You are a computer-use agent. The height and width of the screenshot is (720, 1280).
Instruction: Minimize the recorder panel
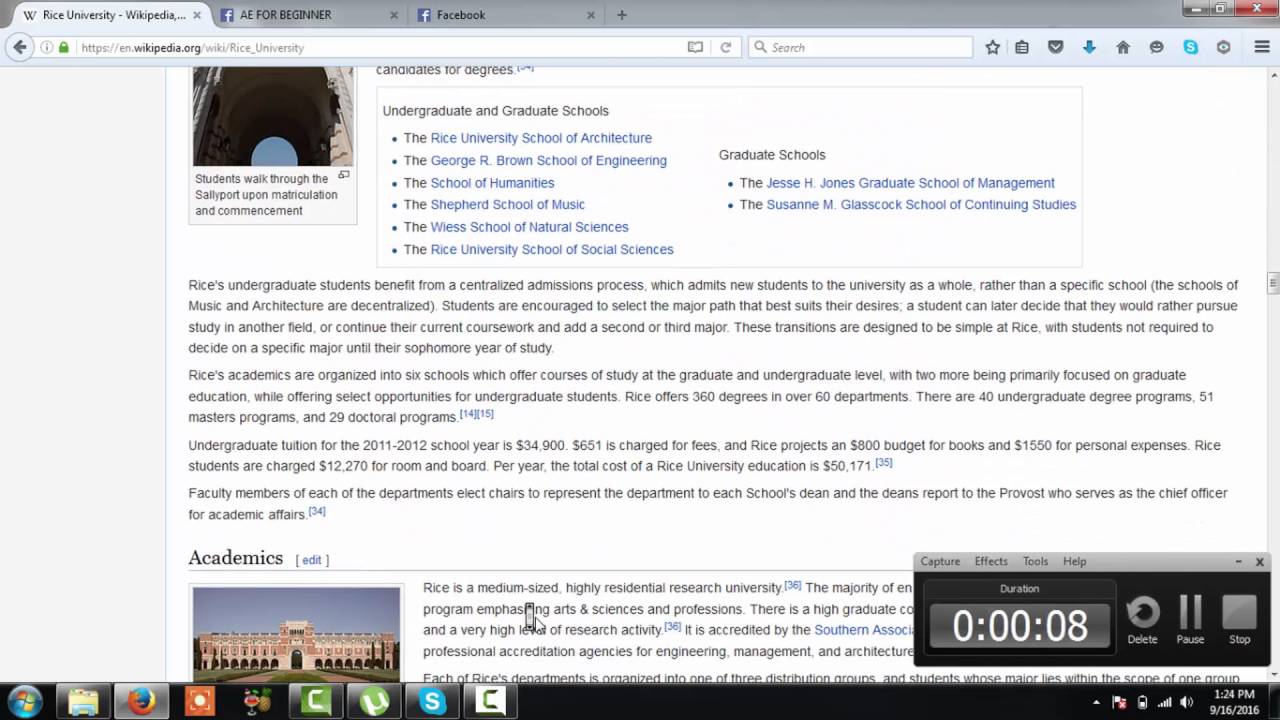(x=1238, y=562)
